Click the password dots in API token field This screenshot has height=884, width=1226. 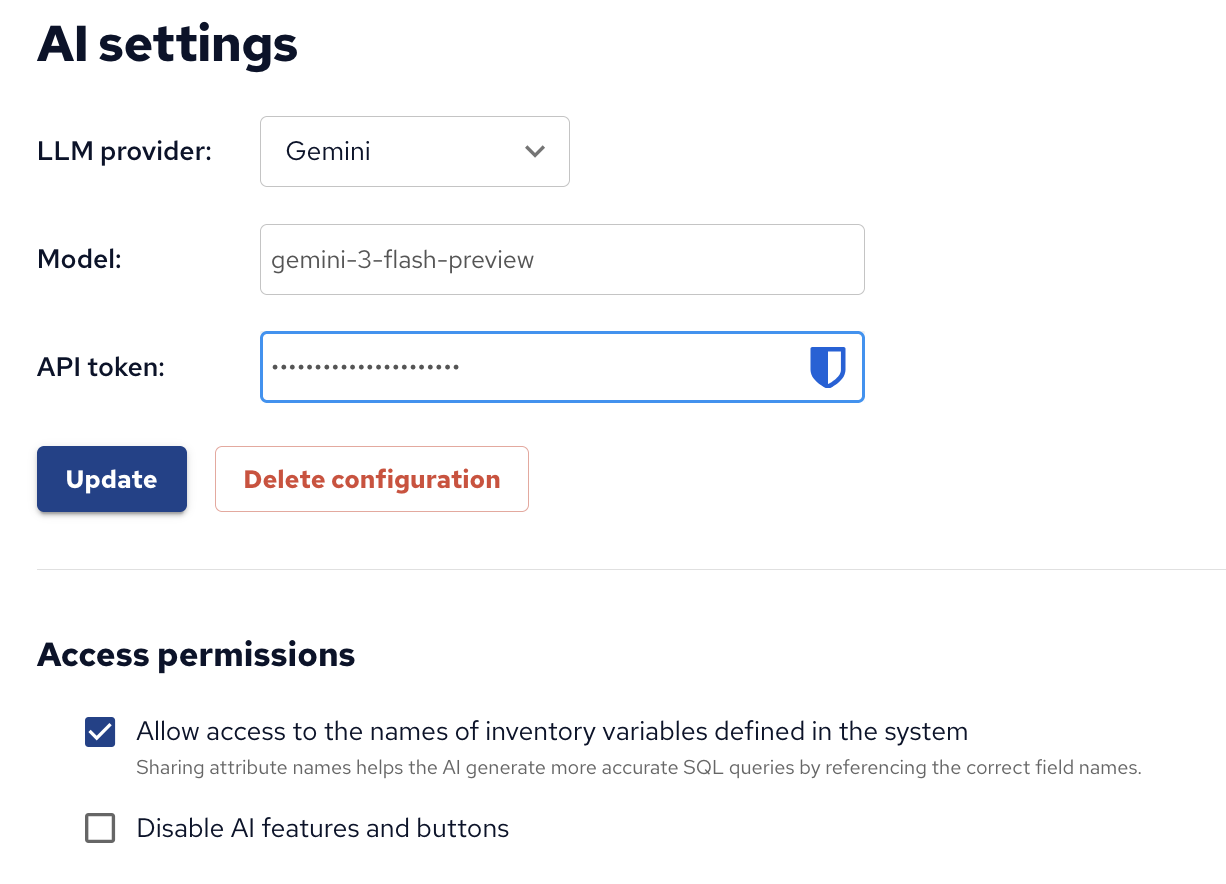pyautogui.click(x=365, y=367)
